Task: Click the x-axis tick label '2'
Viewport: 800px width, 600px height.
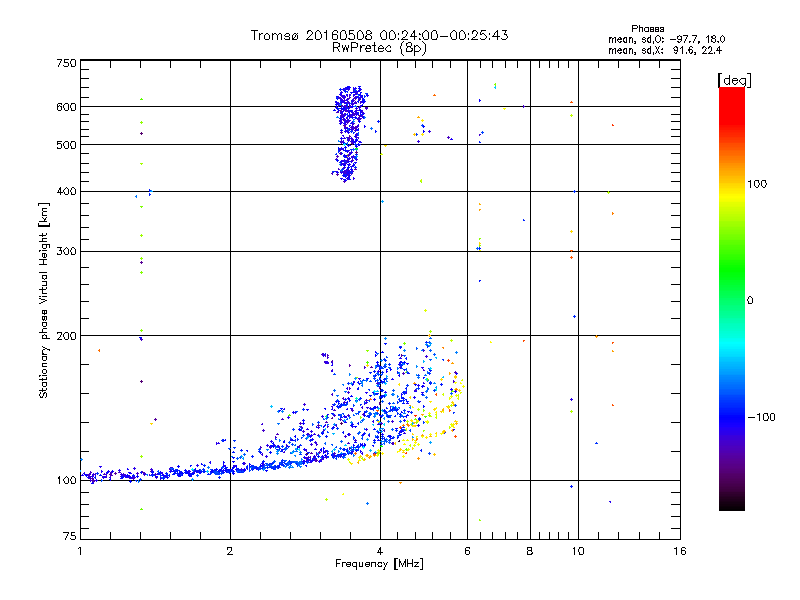Action: 230,551
